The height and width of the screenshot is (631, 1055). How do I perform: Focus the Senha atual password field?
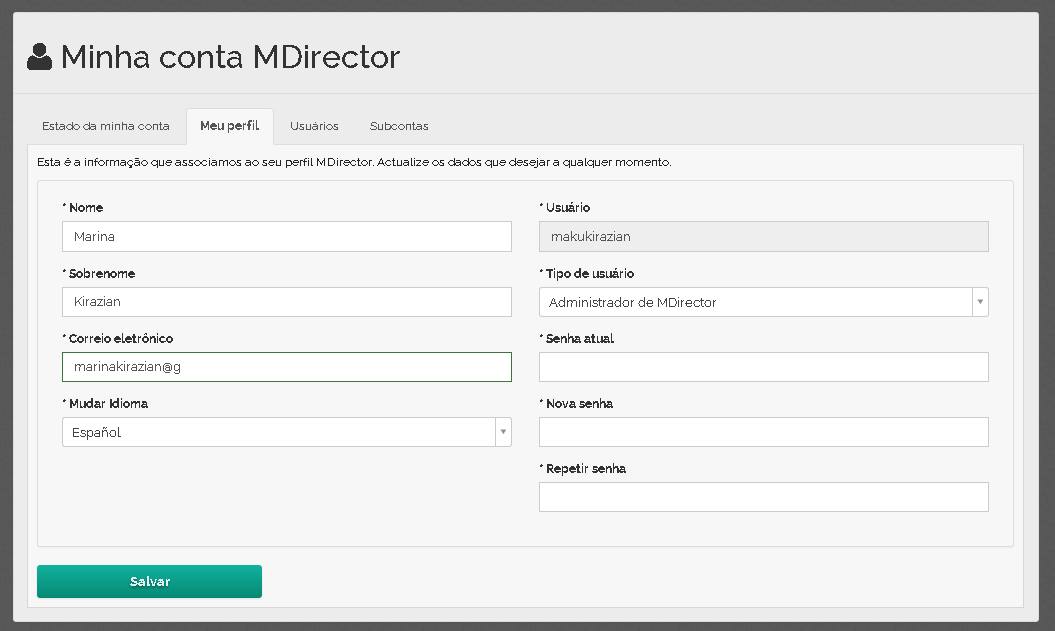763,367
